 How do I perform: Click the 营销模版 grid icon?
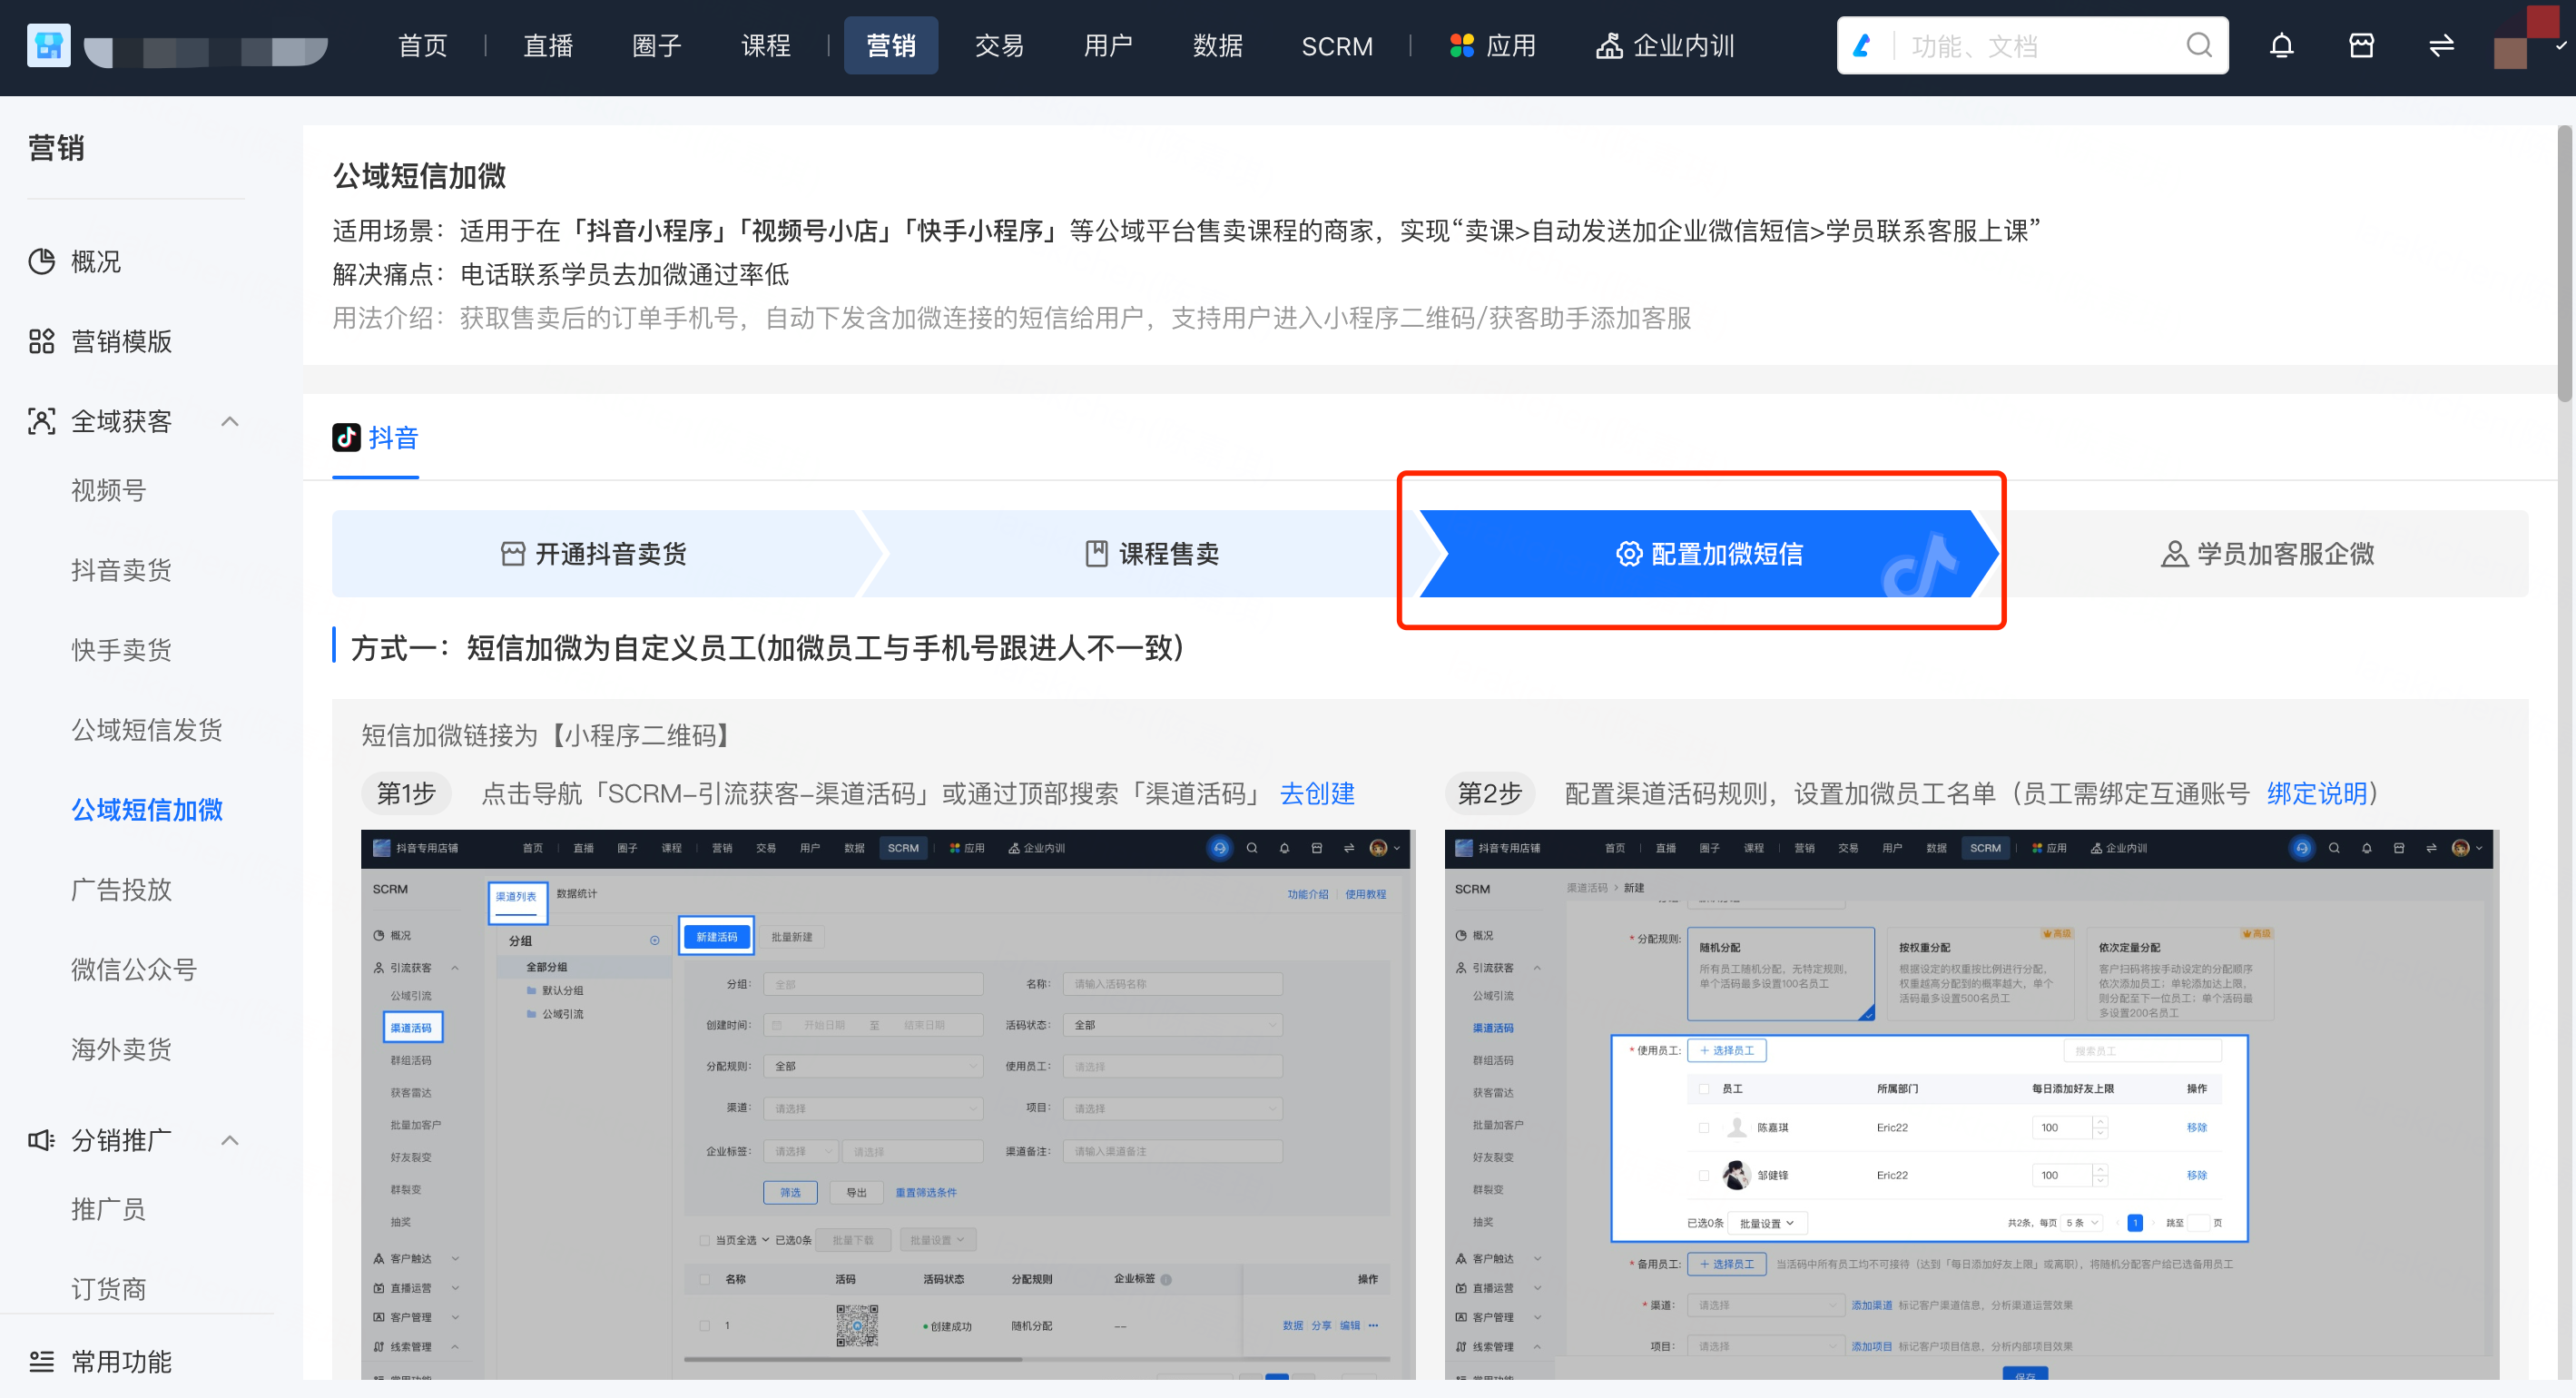coord(41,342)
